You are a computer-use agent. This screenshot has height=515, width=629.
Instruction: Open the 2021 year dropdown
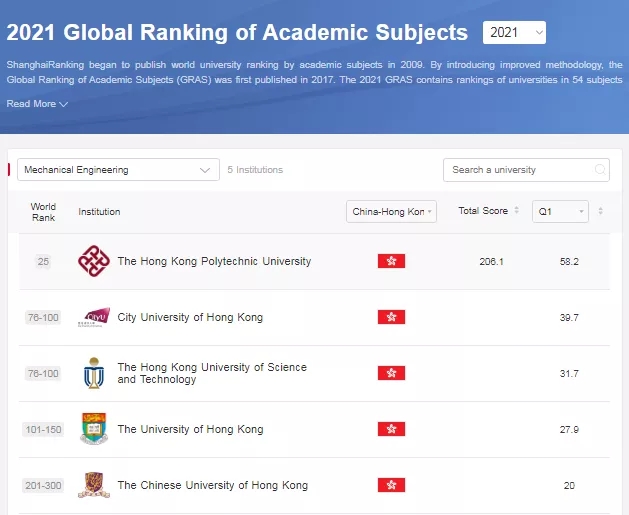(514, 32)
